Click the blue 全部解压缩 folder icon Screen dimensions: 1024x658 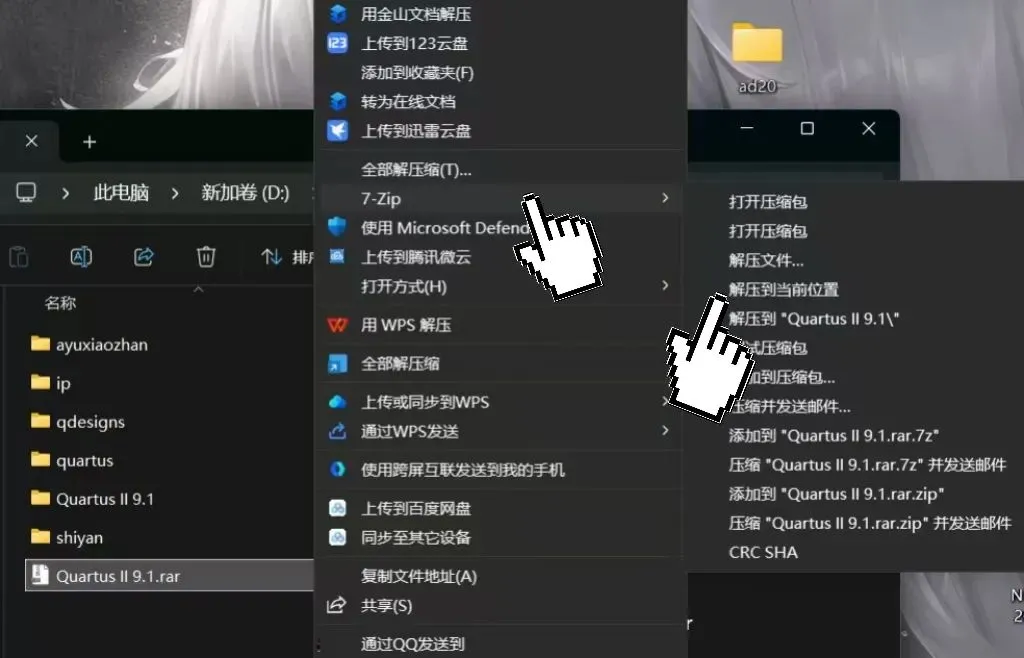[337, 364]
